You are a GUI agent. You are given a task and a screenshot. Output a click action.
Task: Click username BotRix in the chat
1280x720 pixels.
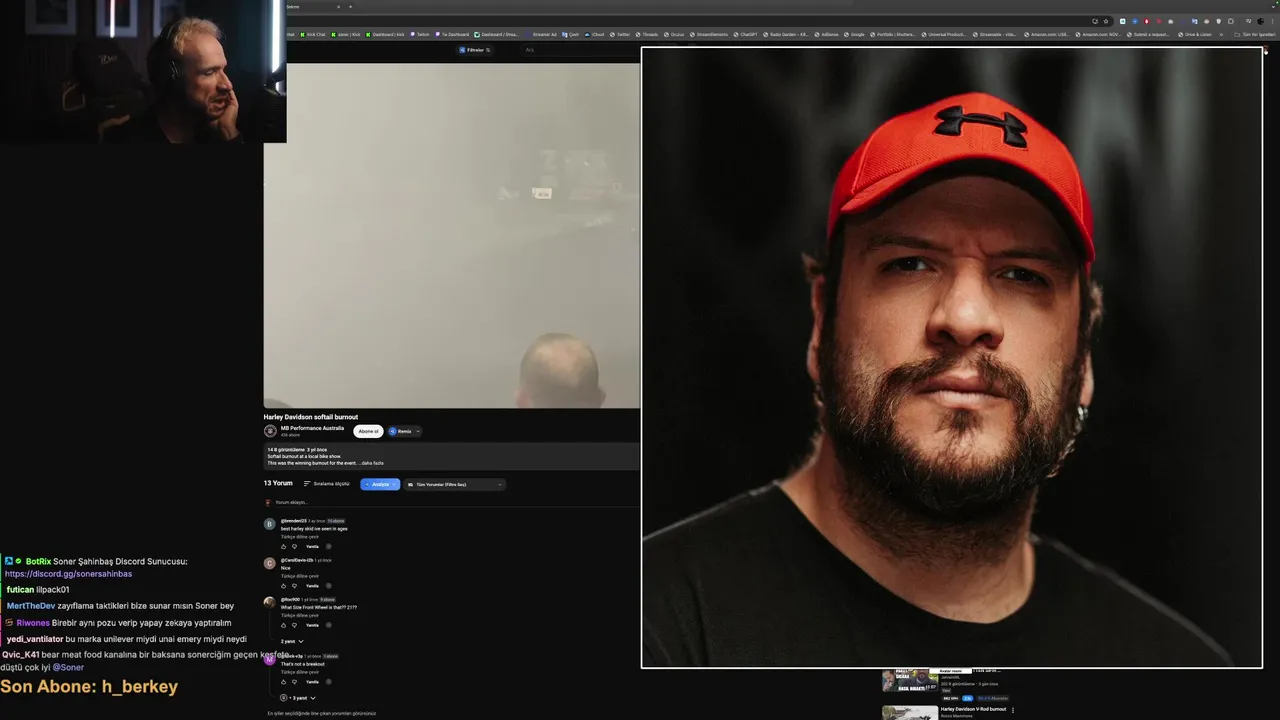[38, 562]
